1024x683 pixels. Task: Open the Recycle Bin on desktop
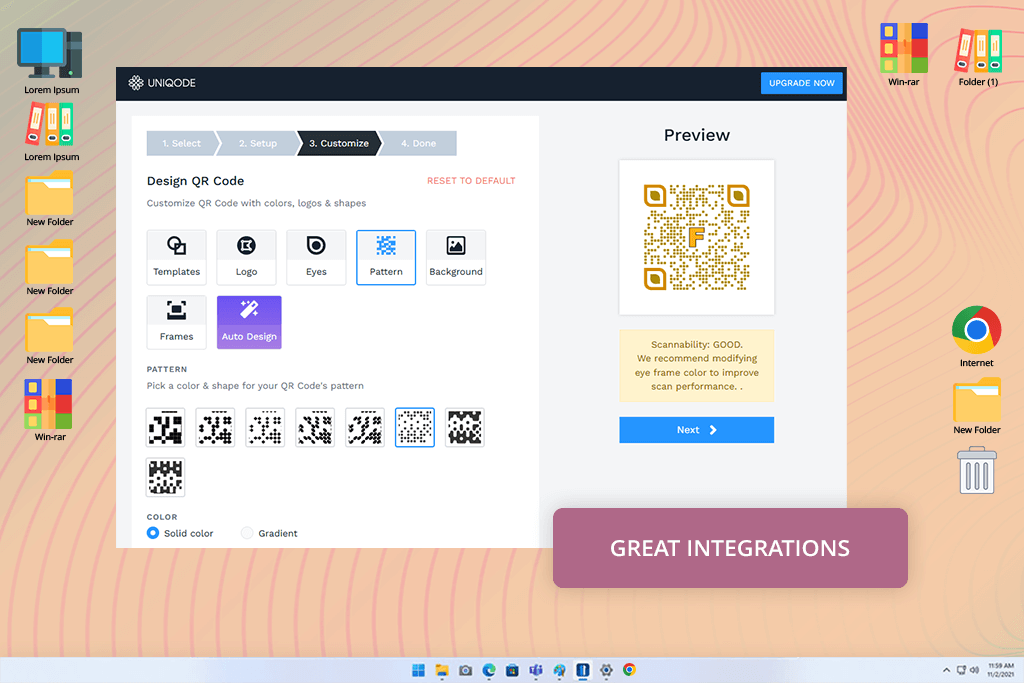point(977,470)
